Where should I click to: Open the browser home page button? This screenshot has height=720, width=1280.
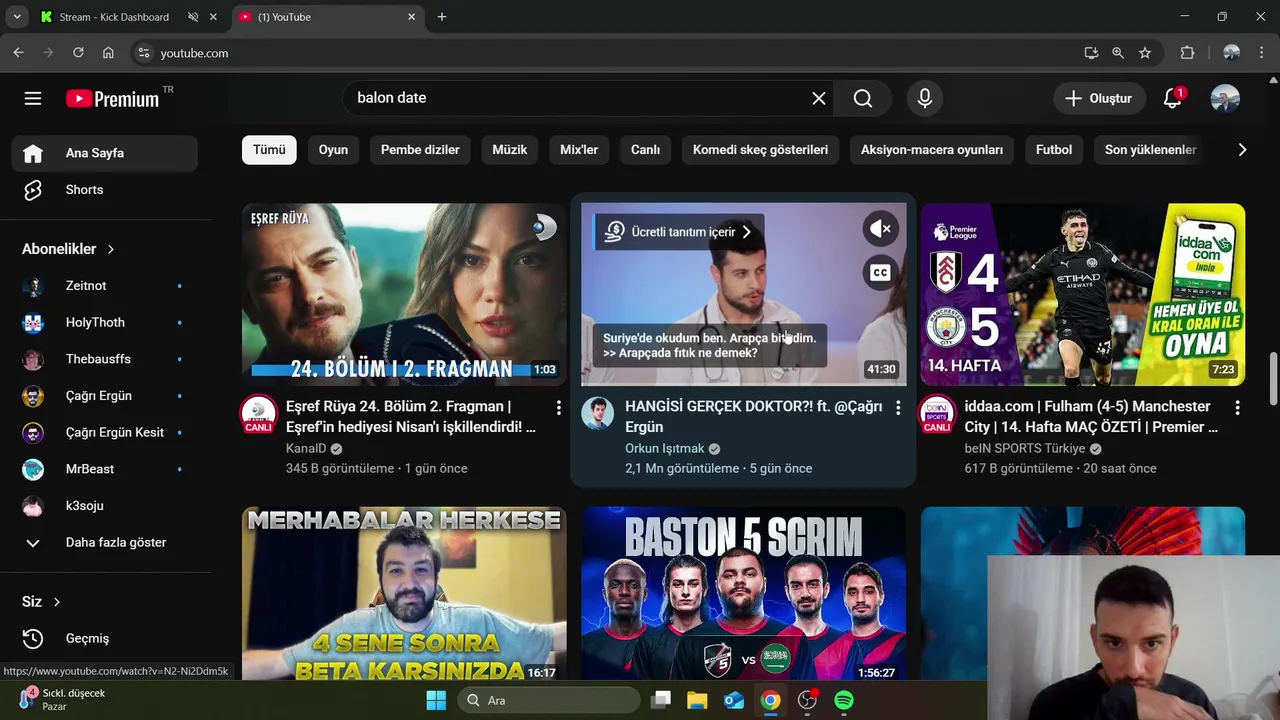coord(108,53)
